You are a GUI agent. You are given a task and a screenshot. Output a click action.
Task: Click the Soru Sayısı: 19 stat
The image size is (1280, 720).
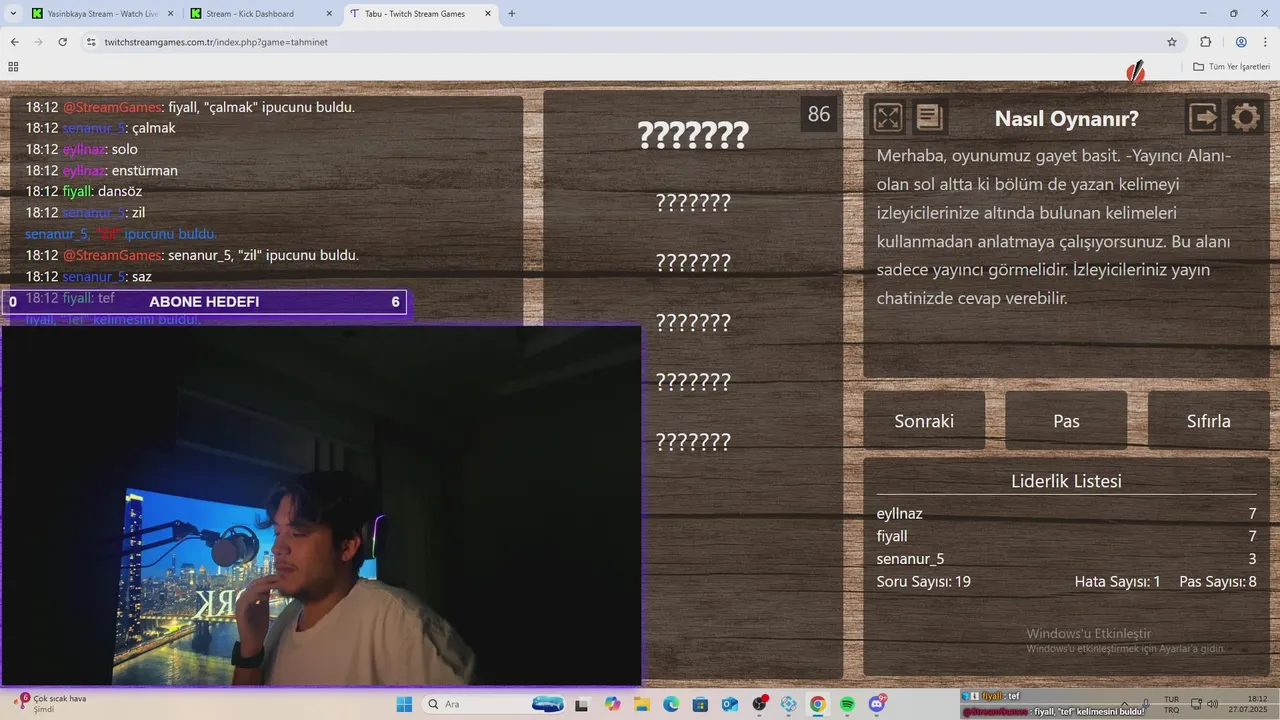(x=923, y=581)
